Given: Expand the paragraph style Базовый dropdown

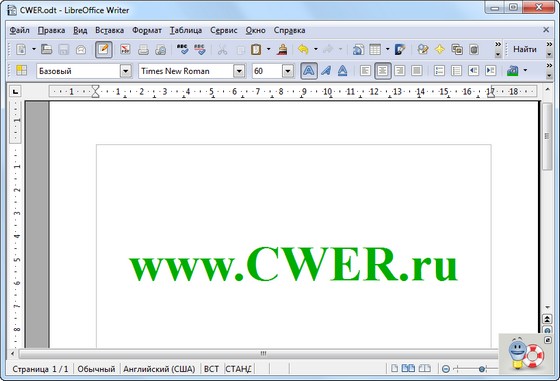Looking at the screenshot, I should [x=126, y=71].
